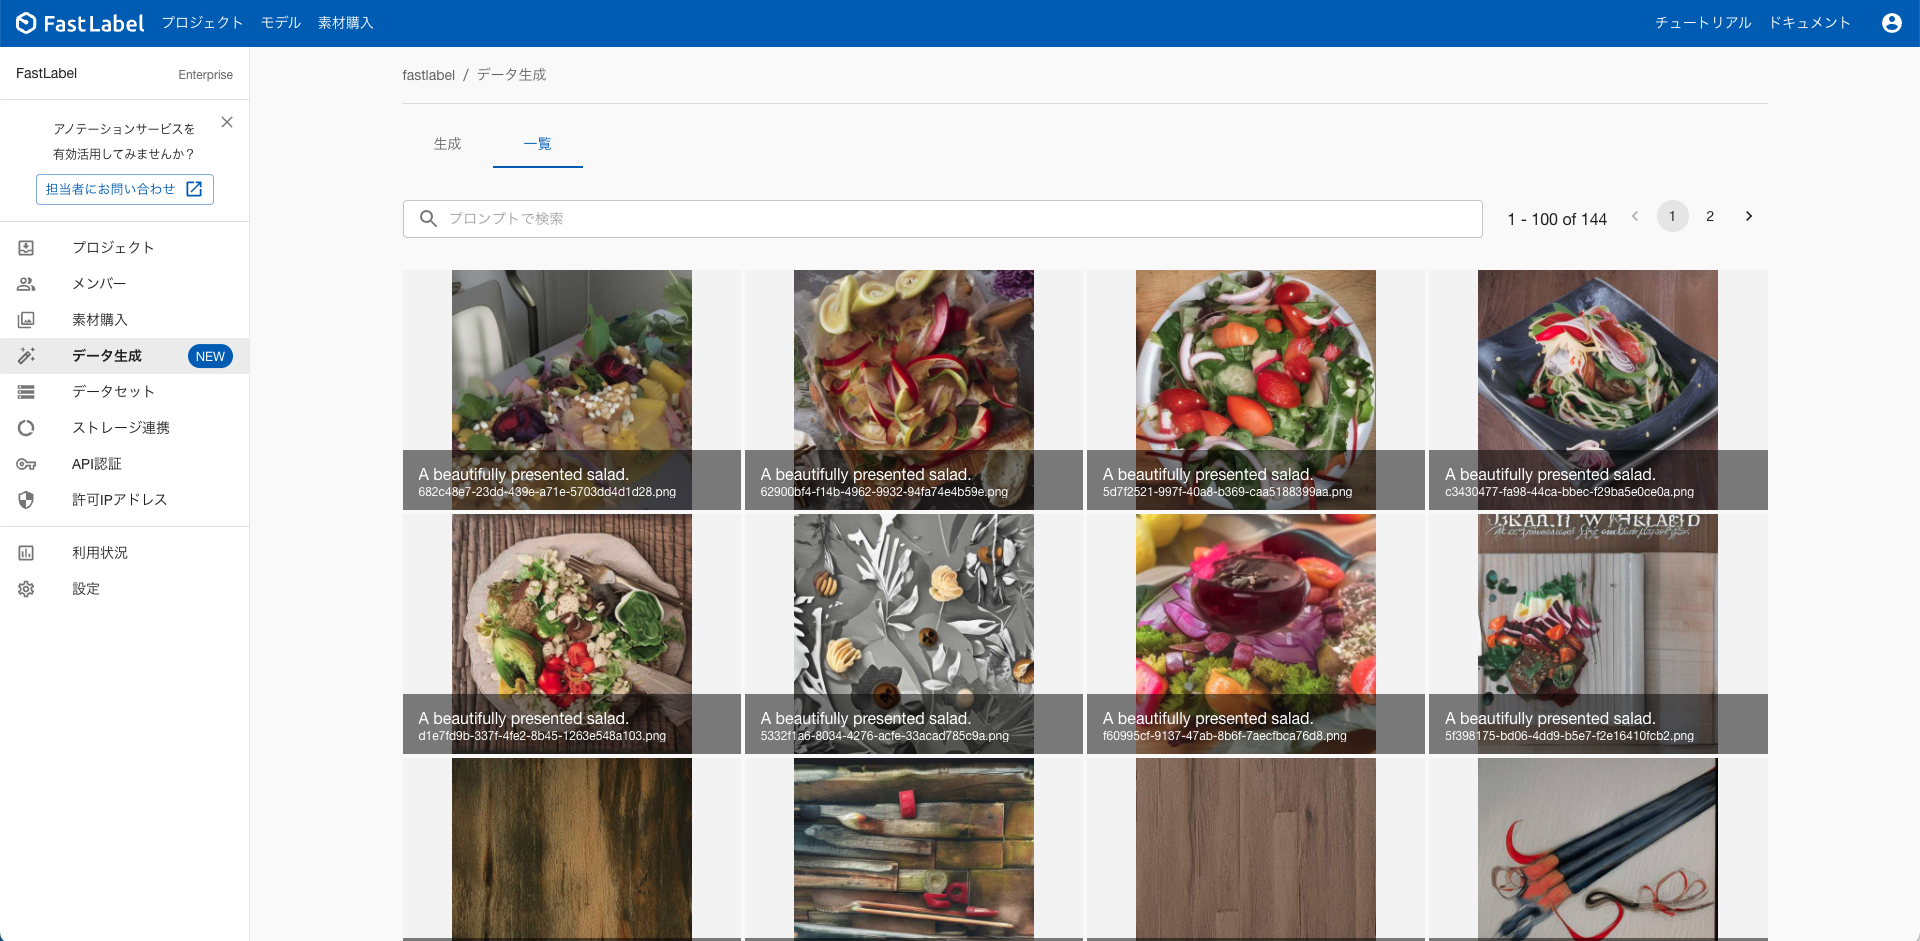Select the 一覧 tab
The width and height of the screenshot is (1920, 941).
coord(538,144)
